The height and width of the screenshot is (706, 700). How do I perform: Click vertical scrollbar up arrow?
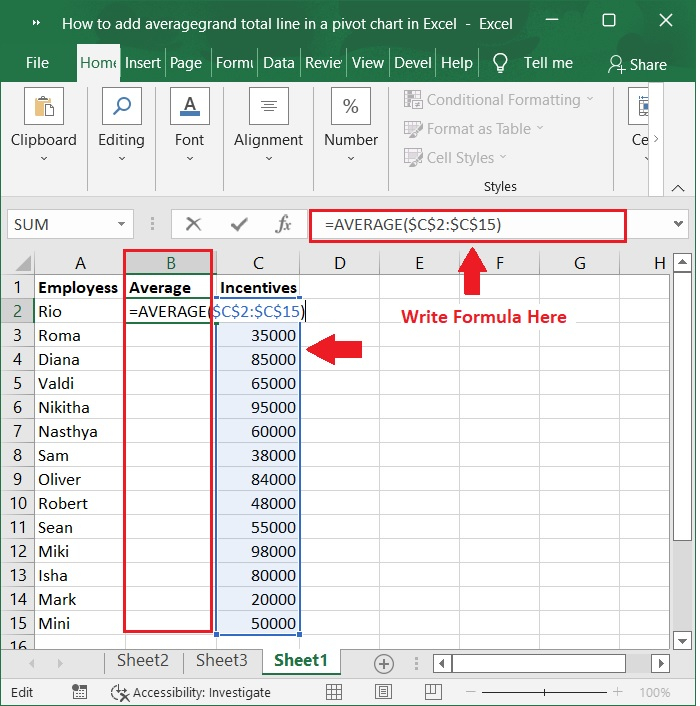point(682,262)
